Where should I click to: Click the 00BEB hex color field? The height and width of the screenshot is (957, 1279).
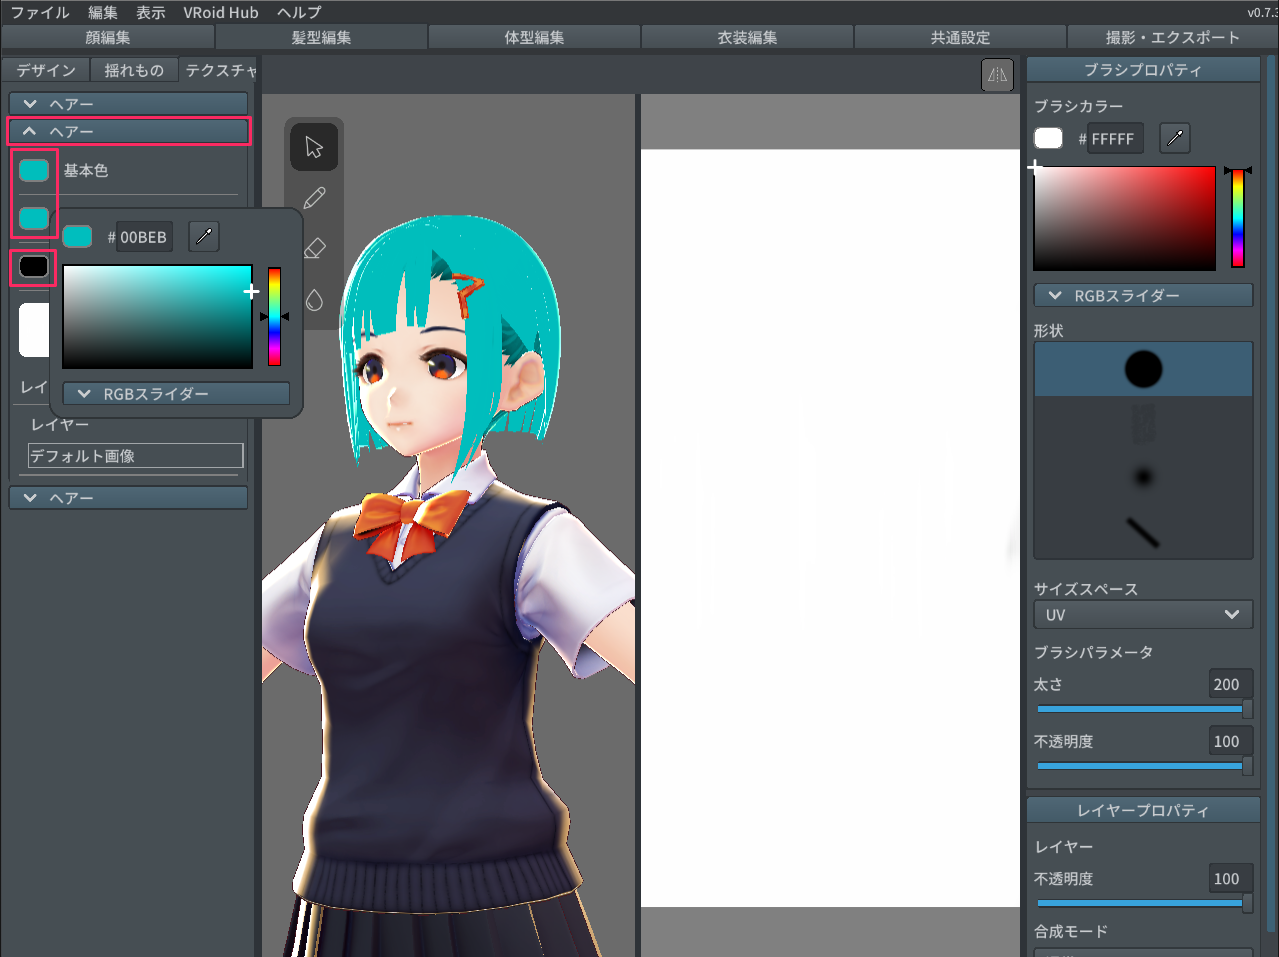[144, 237]
